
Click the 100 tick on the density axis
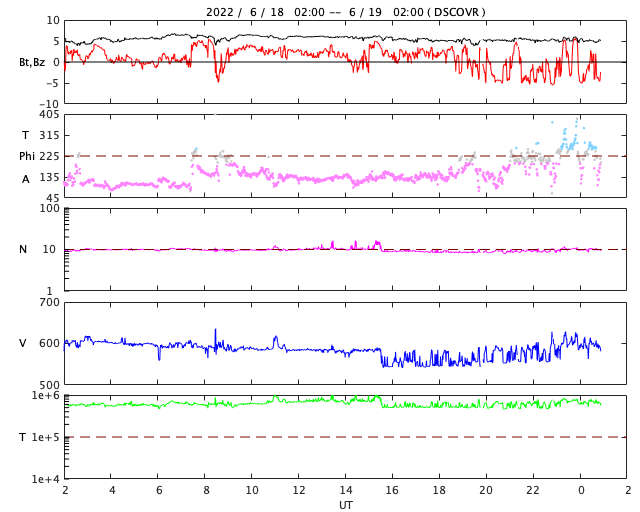coord(50,208)
